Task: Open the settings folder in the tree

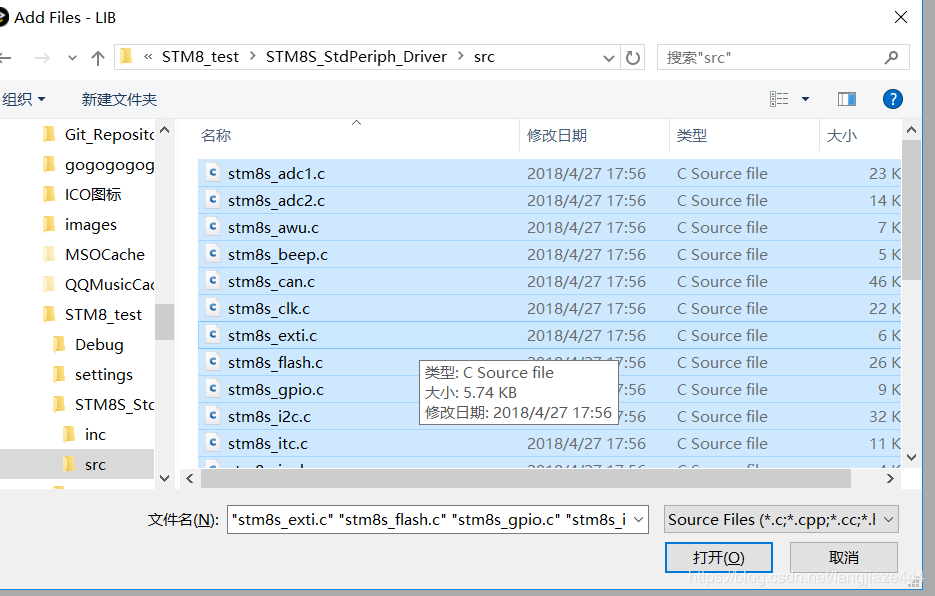Action: coord(93,375)
